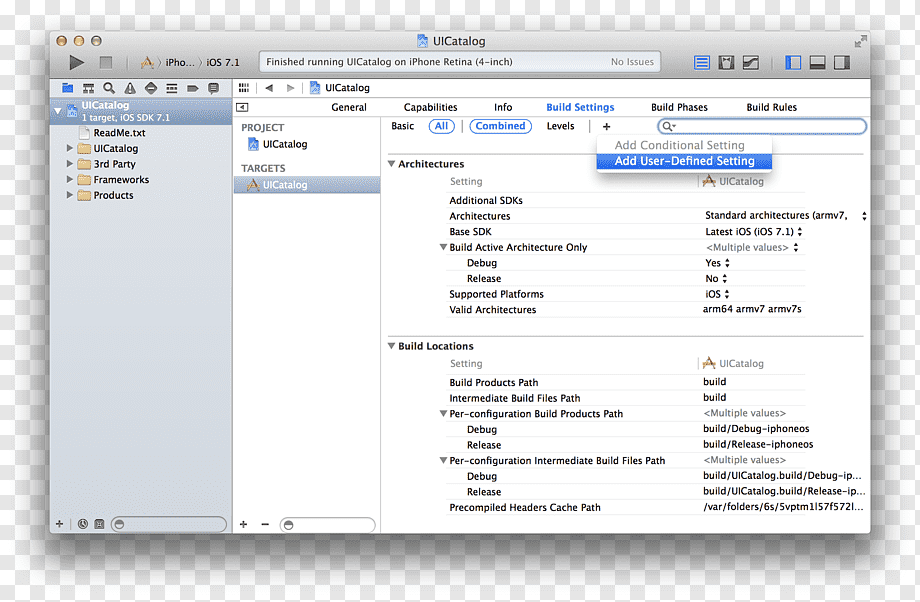Collapse the Architectures section
The width and height of the screenshot is (920, 602).
click(x=391, y=164)
